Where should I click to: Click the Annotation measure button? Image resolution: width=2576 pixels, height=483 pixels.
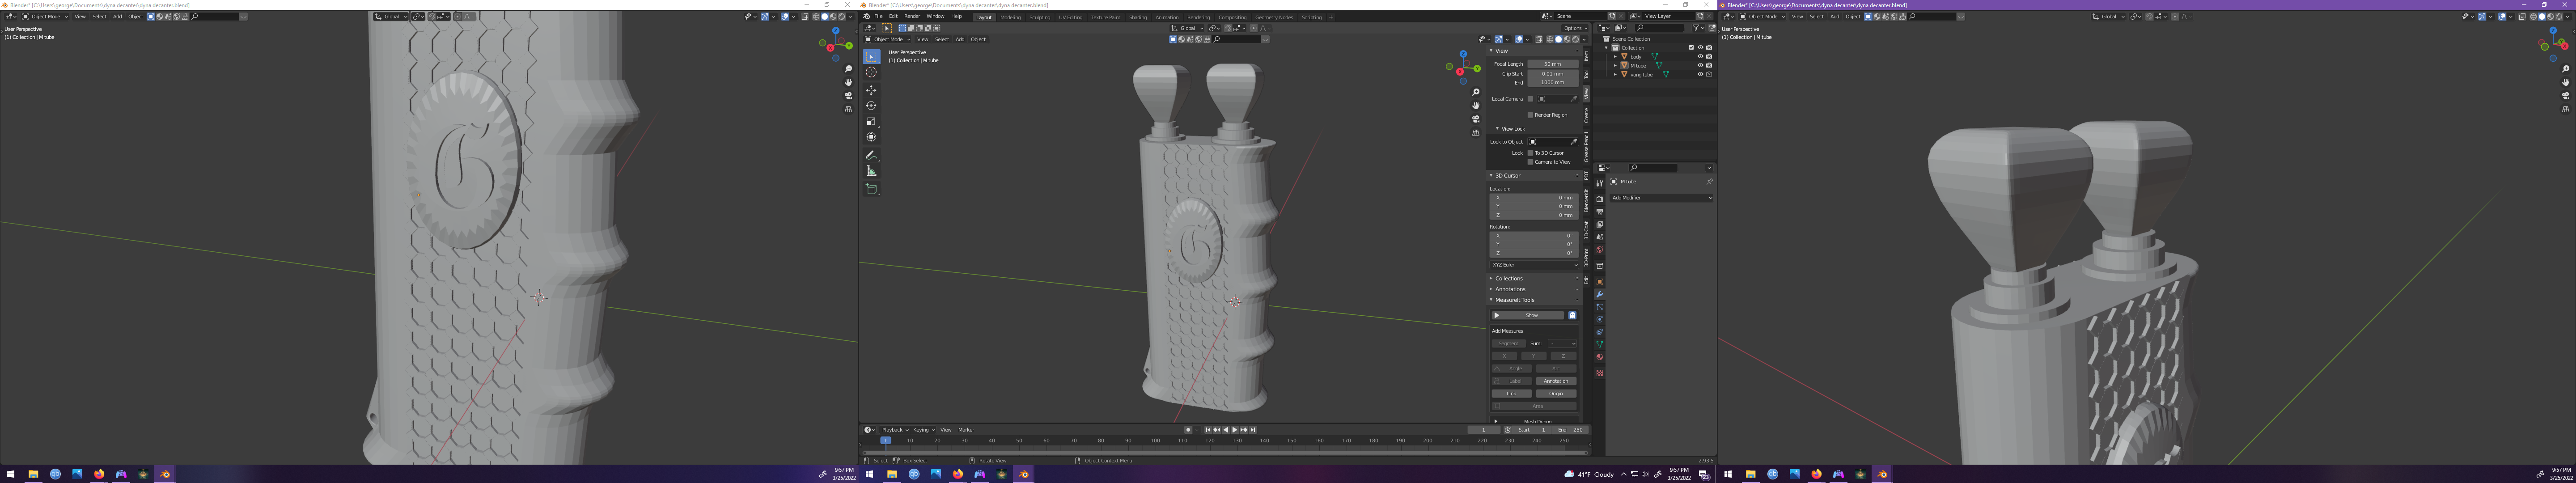coord(1555,381)
